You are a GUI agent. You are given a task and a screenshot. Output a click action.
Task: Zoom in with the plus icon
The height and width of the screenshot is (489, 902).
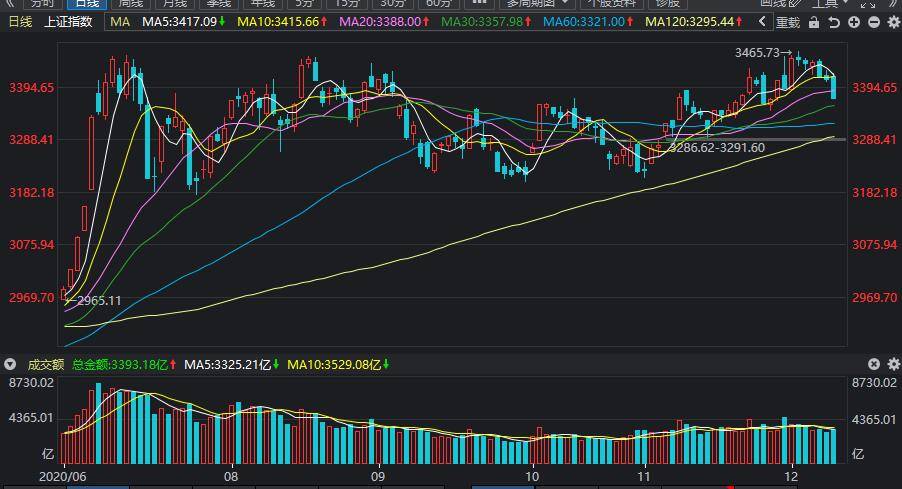[853, 22]
